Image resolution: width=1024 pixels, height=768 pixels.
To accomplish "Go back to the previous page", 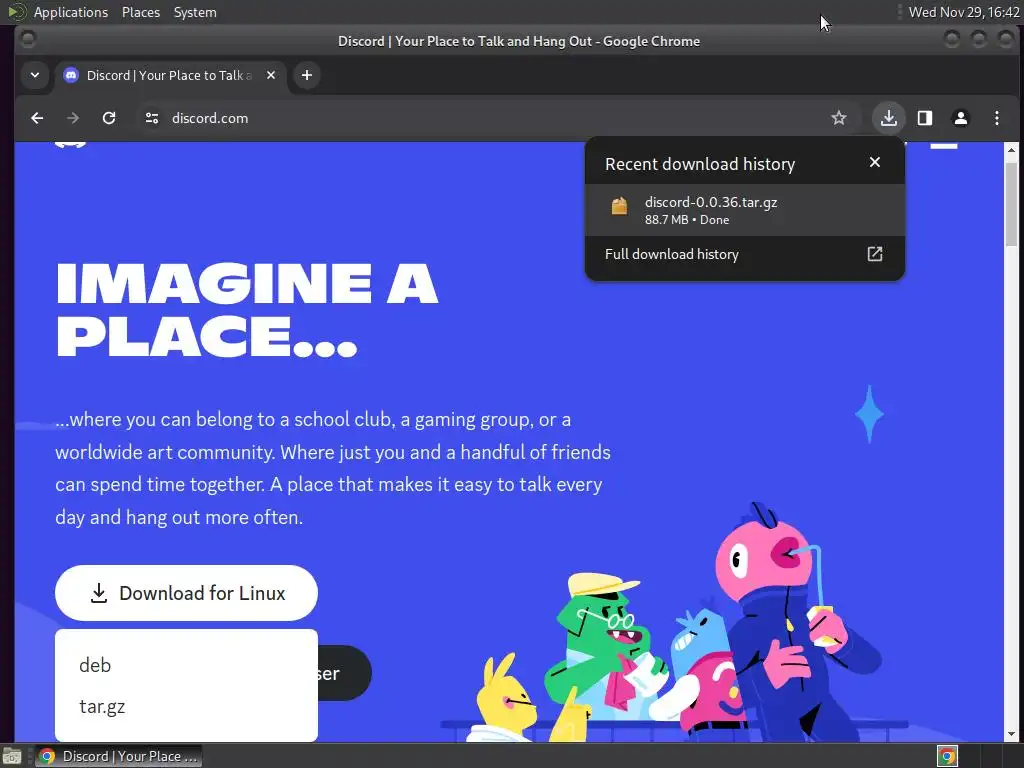I will 37,118.
